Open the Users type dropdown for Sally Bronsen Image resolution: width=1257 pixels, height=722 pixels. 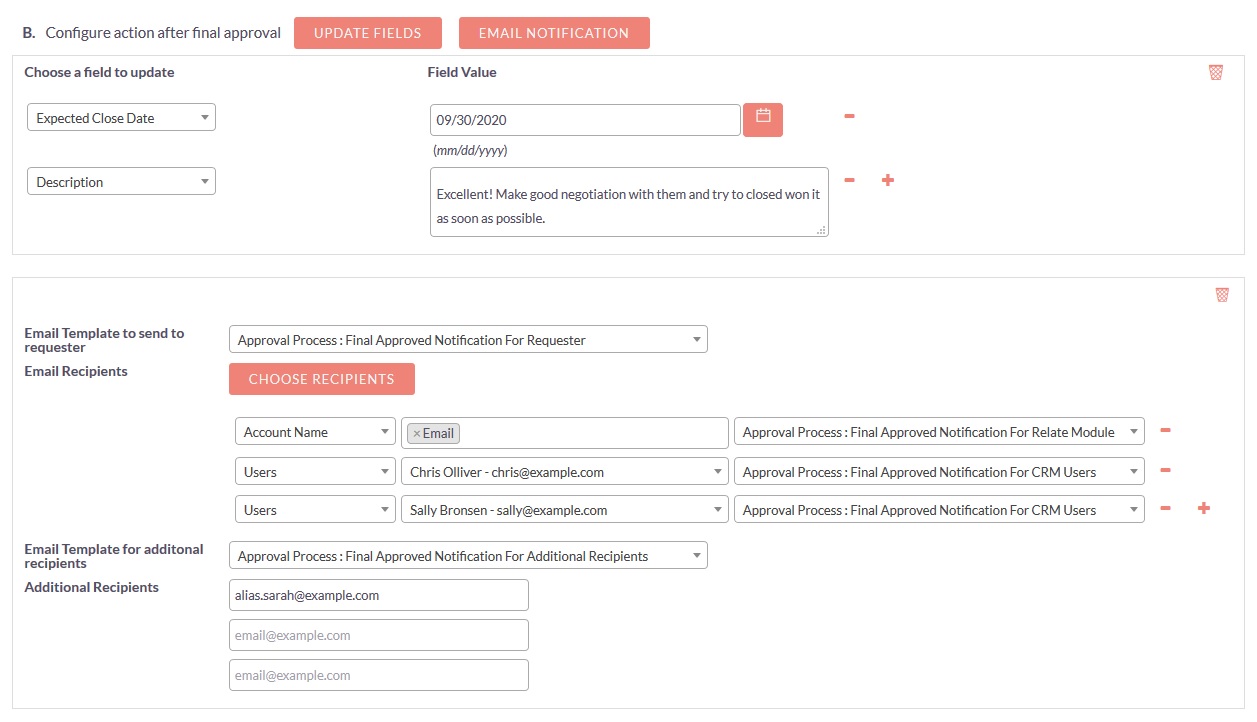315,510
